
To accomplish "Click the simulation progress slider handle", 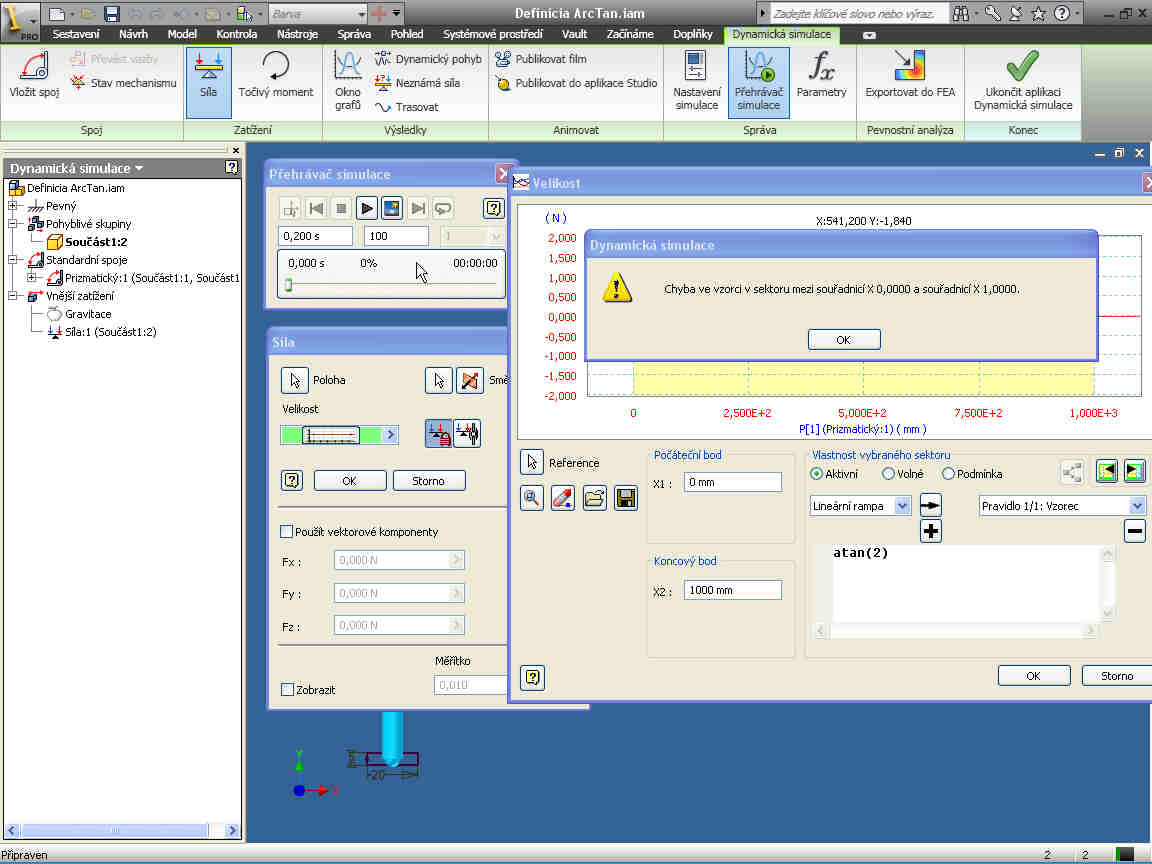I will click(289, 285).
